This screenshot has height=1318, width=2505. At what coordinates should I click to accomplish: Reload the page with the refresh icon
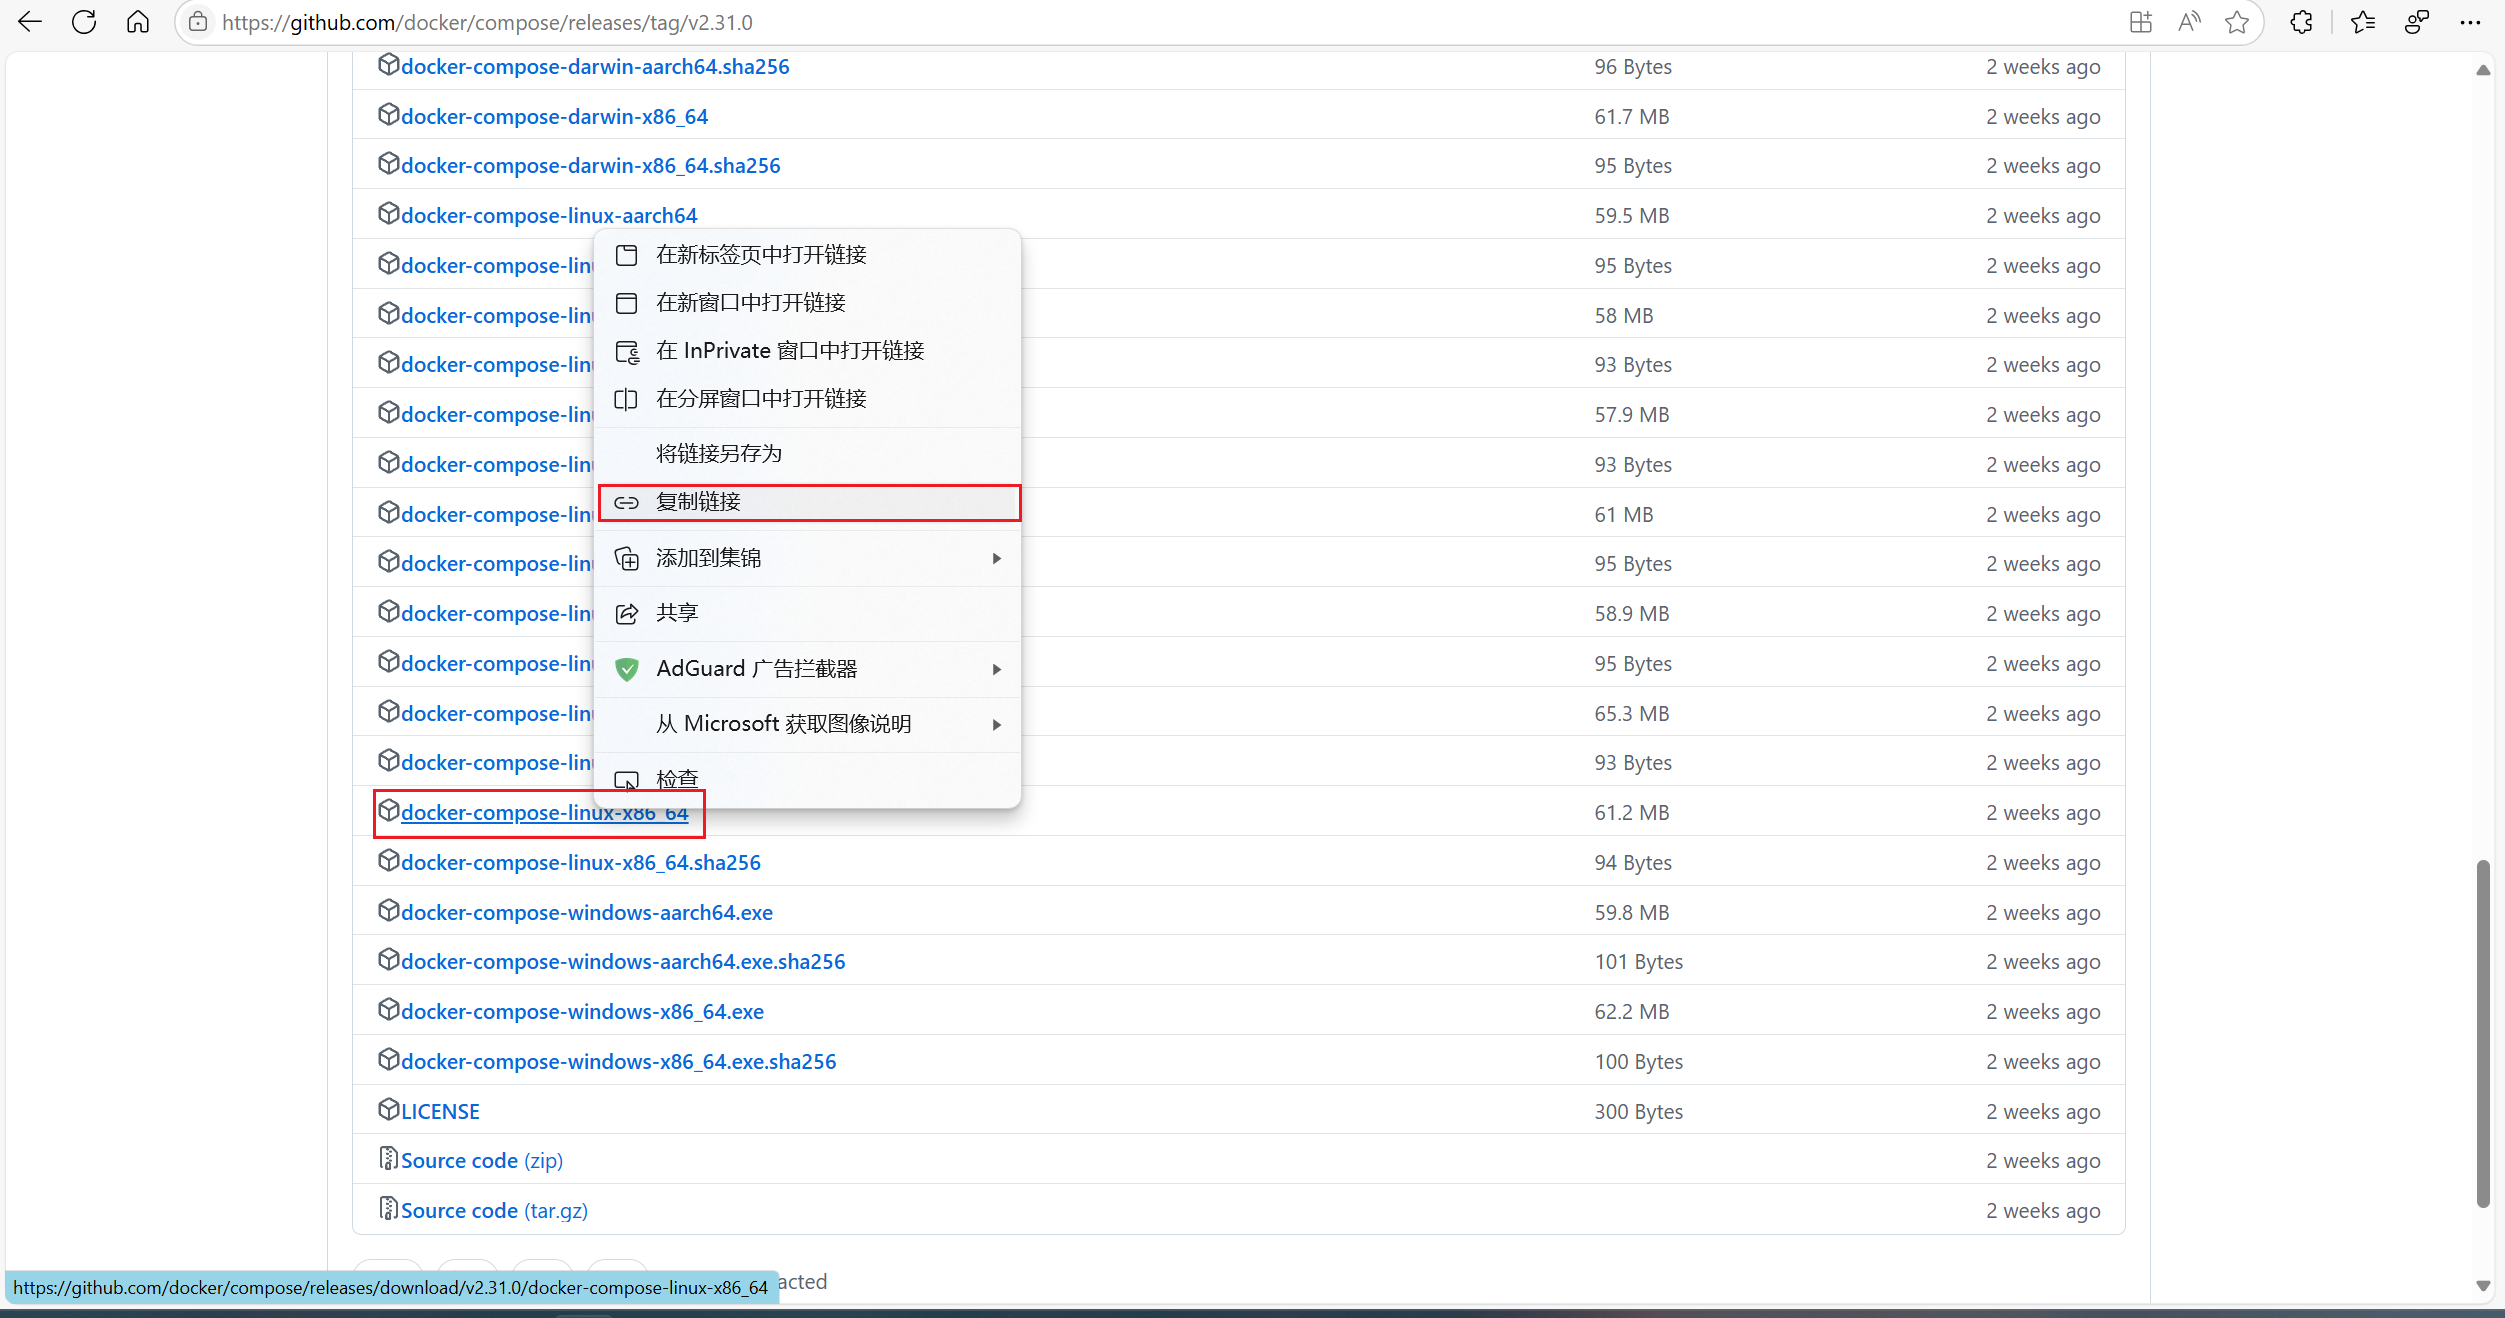[84, 22]
